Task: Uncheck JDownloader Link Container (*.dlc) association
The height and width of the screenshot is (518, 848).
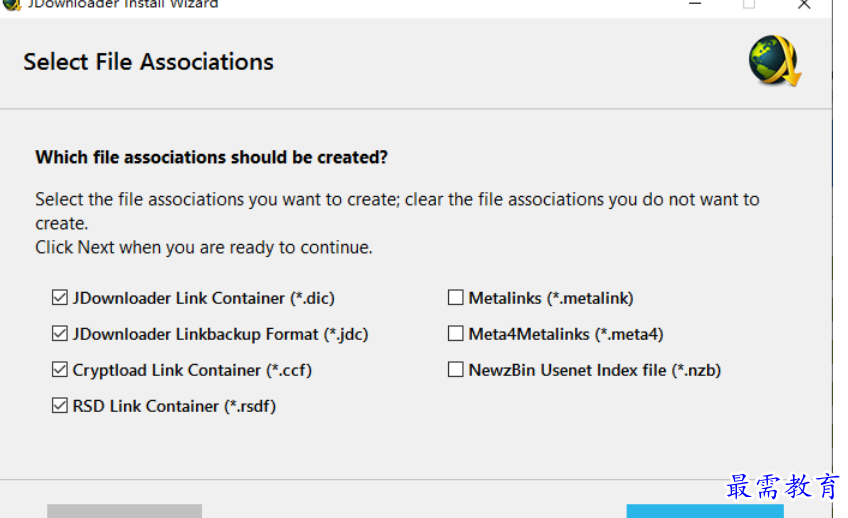Action: pos(59,297)
